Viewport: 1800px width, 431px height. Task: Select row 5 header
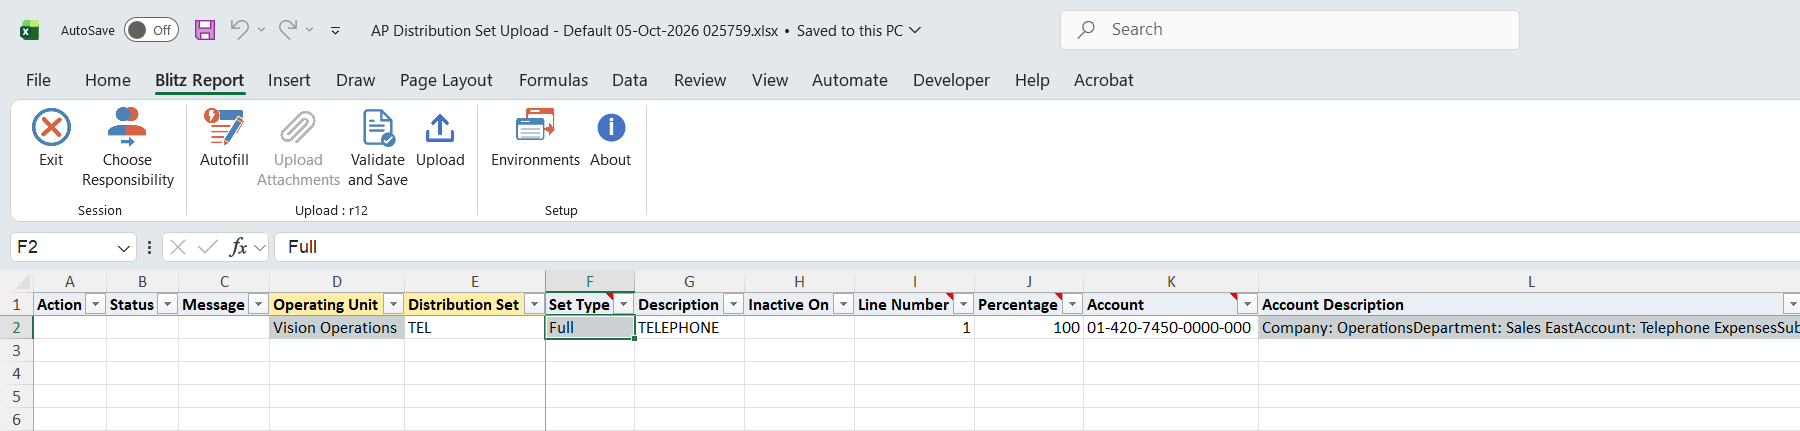(x=16, y=397)
